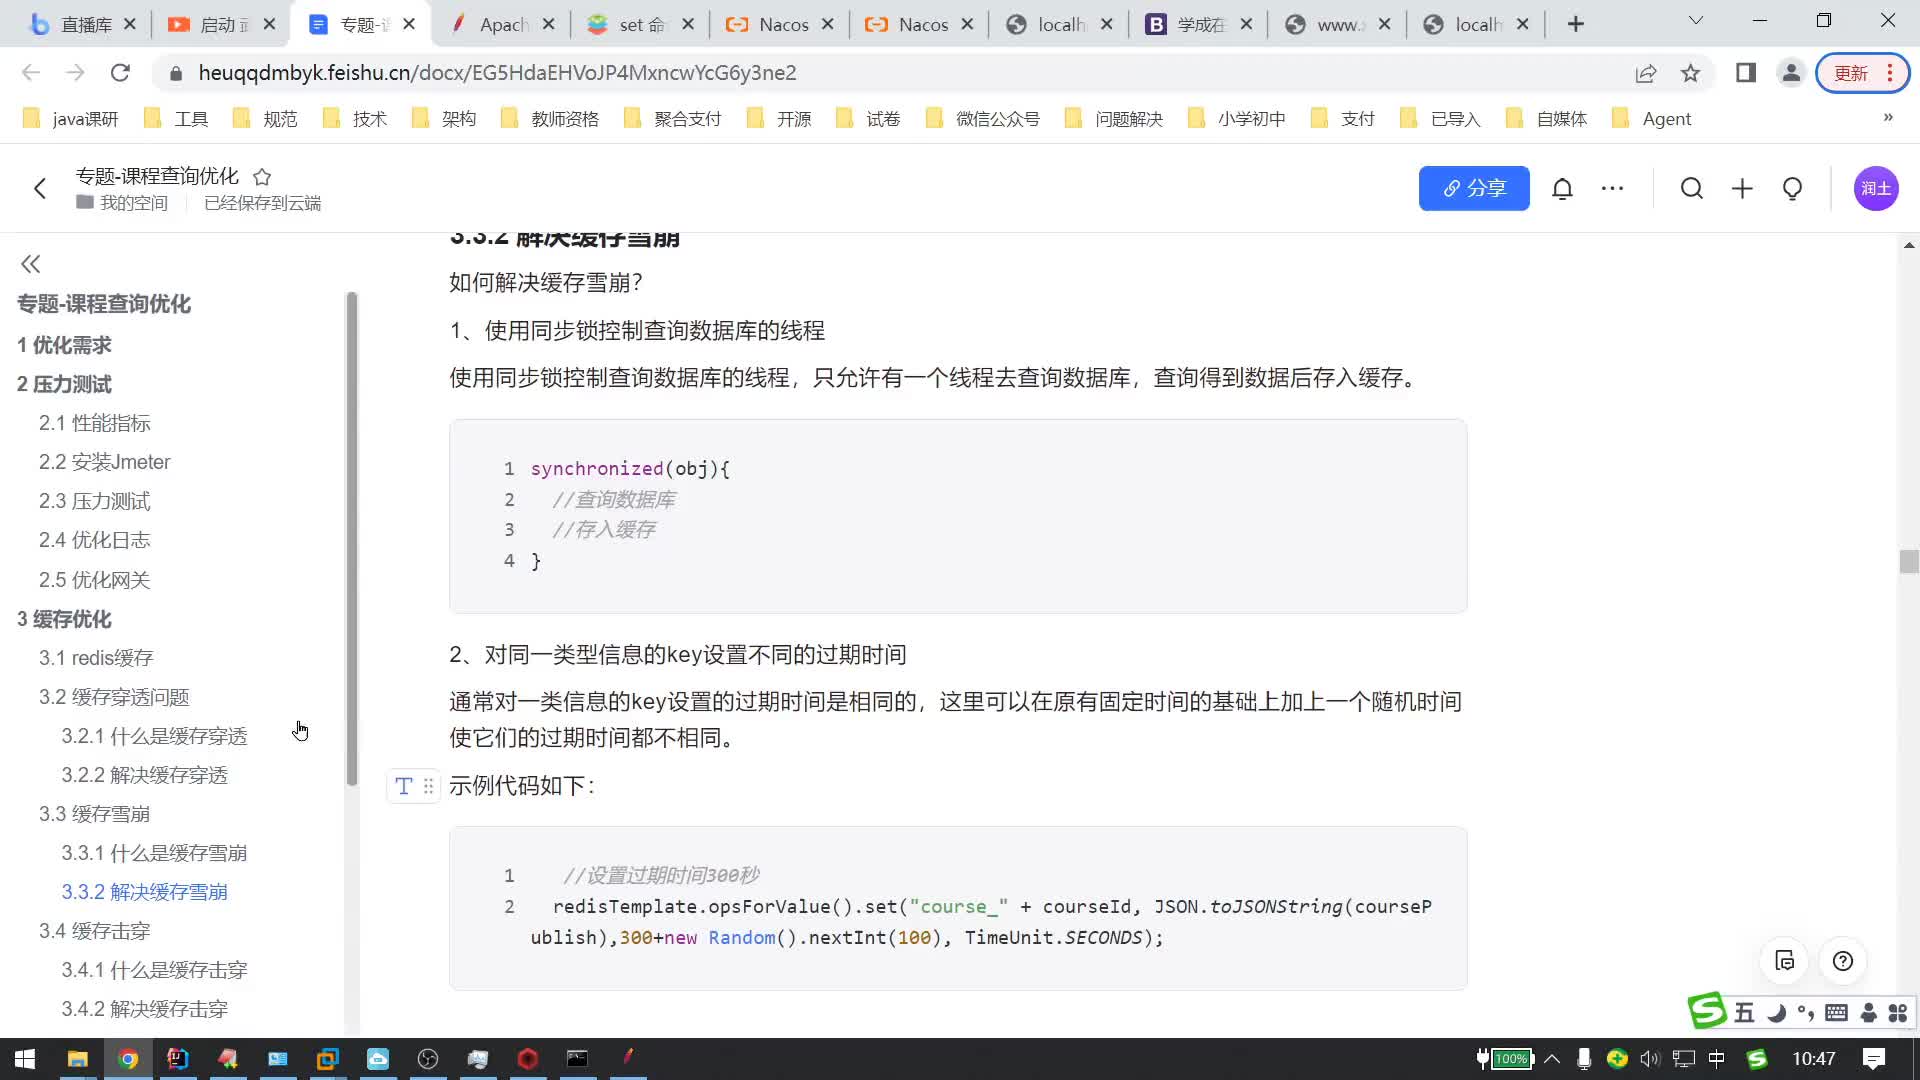Viewport: 1920px width, 1080px height.
Task: Open the Agent bookmark folder
Action: click(x=1653, y=119)
